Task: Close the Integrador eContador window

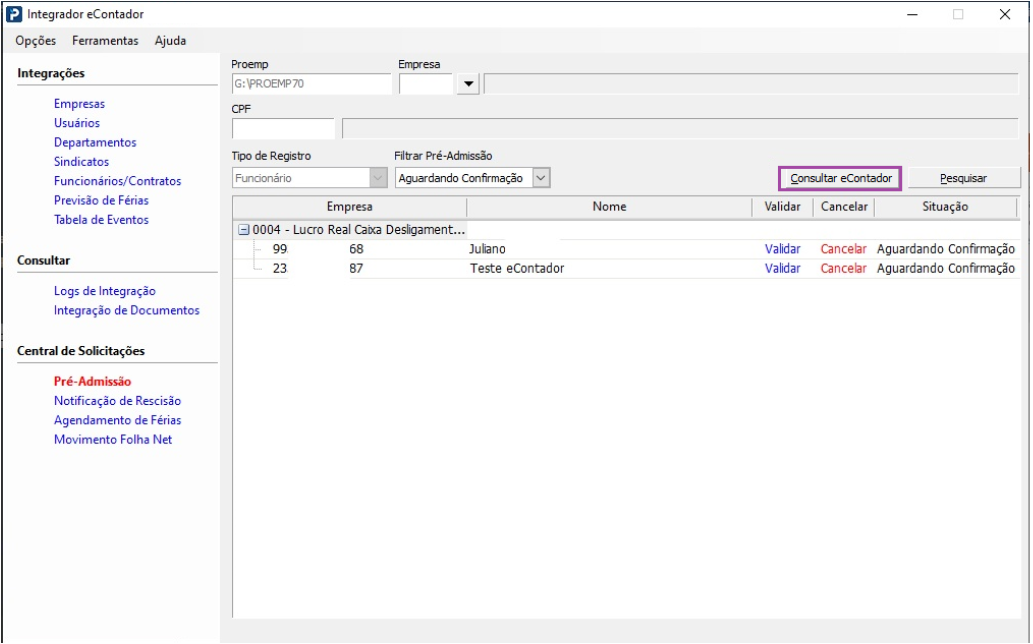Action: point(1005,14)
